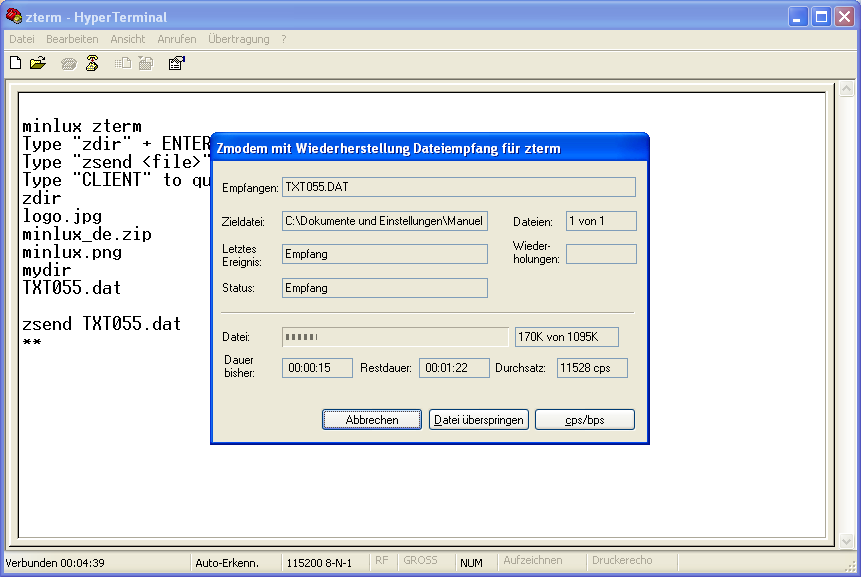Click the New connection toolbar icon
The image size is (861, 577).
(x=15, y=63)
